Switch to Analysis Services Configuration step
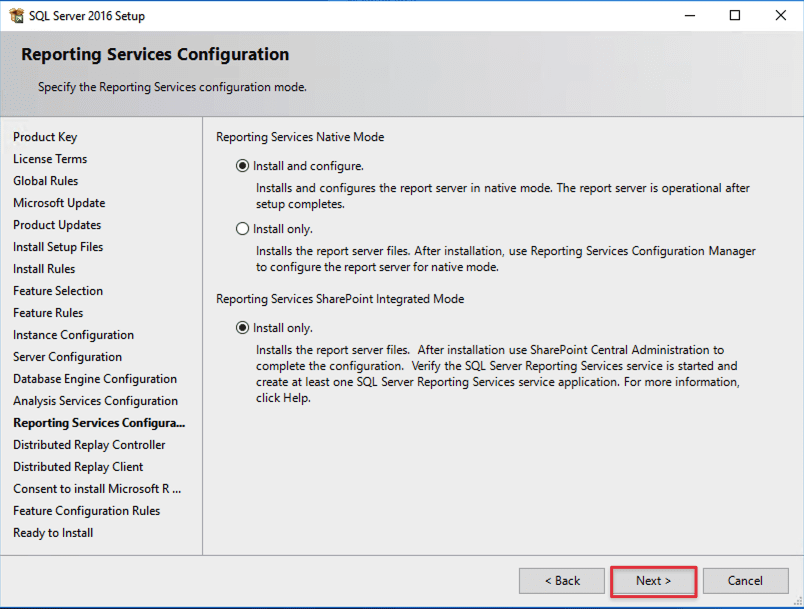The image size is (804, 609). coord(95,401)
